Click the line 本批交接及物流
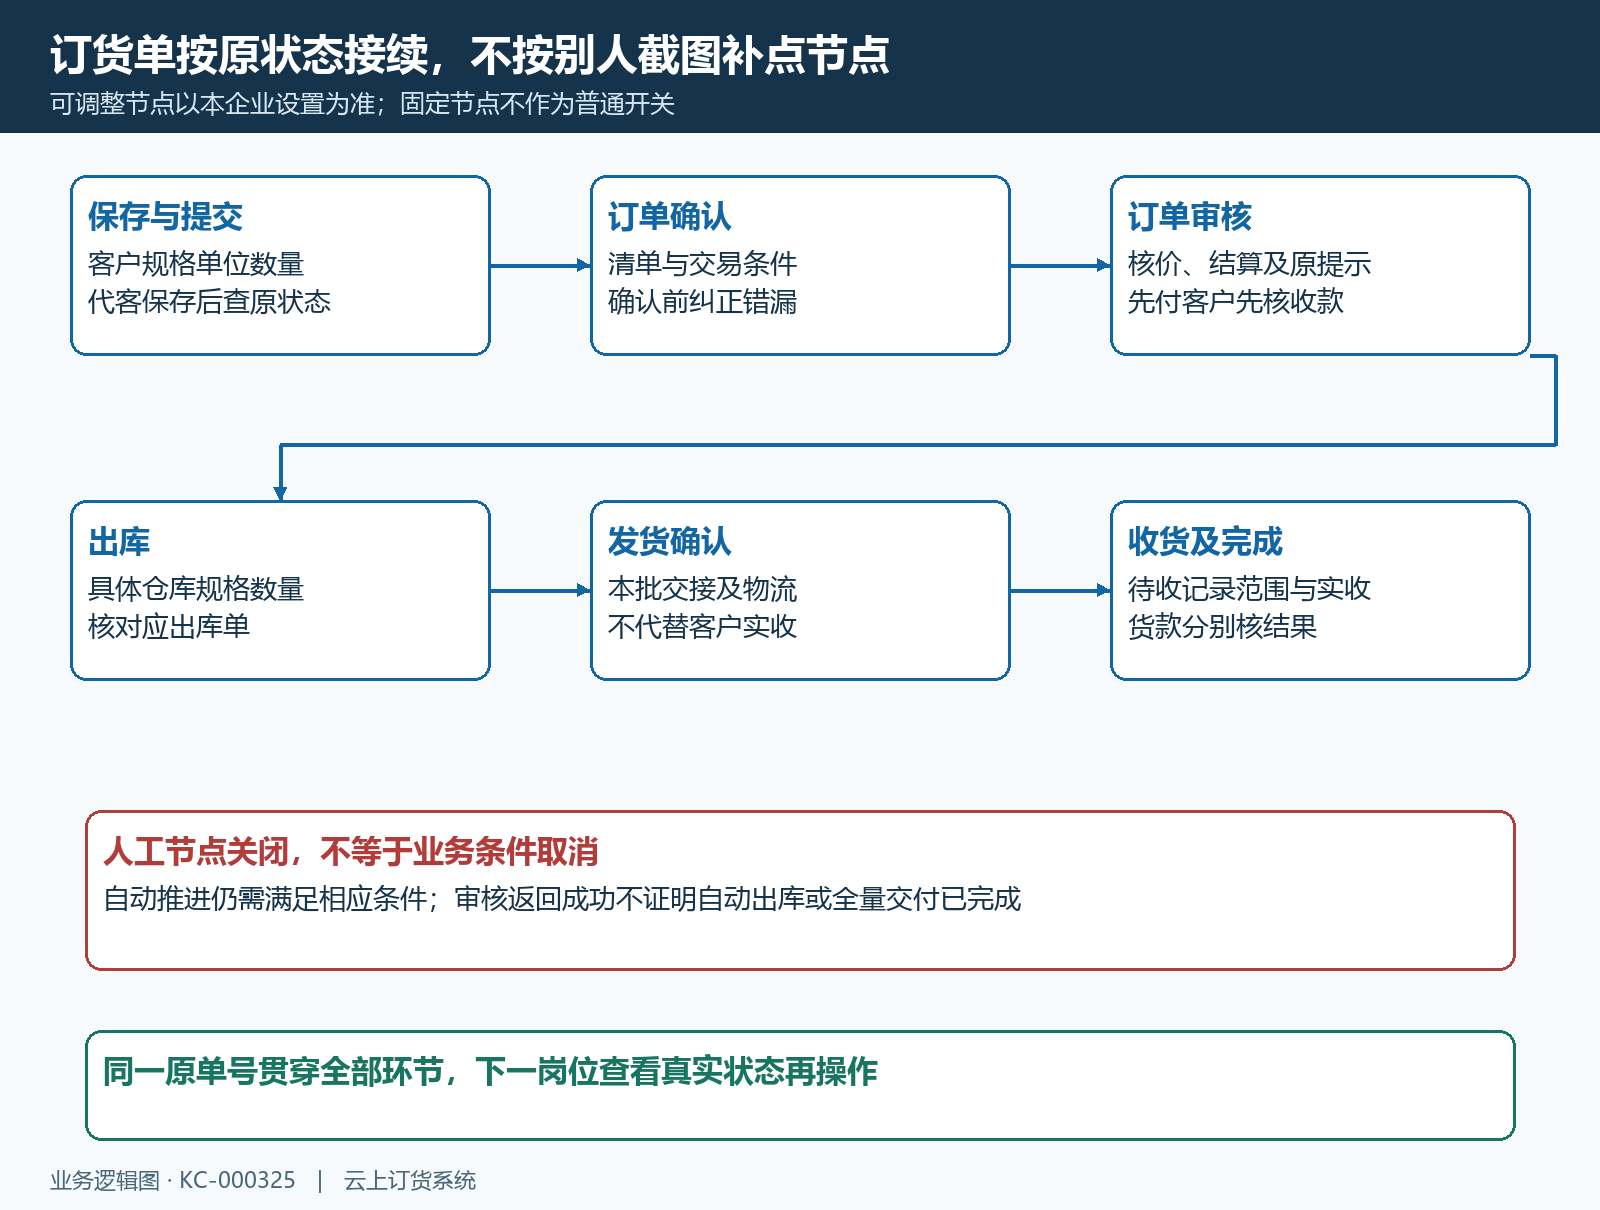The width and height of the screenshot is (1600, 1210). [x=702, y=589]
